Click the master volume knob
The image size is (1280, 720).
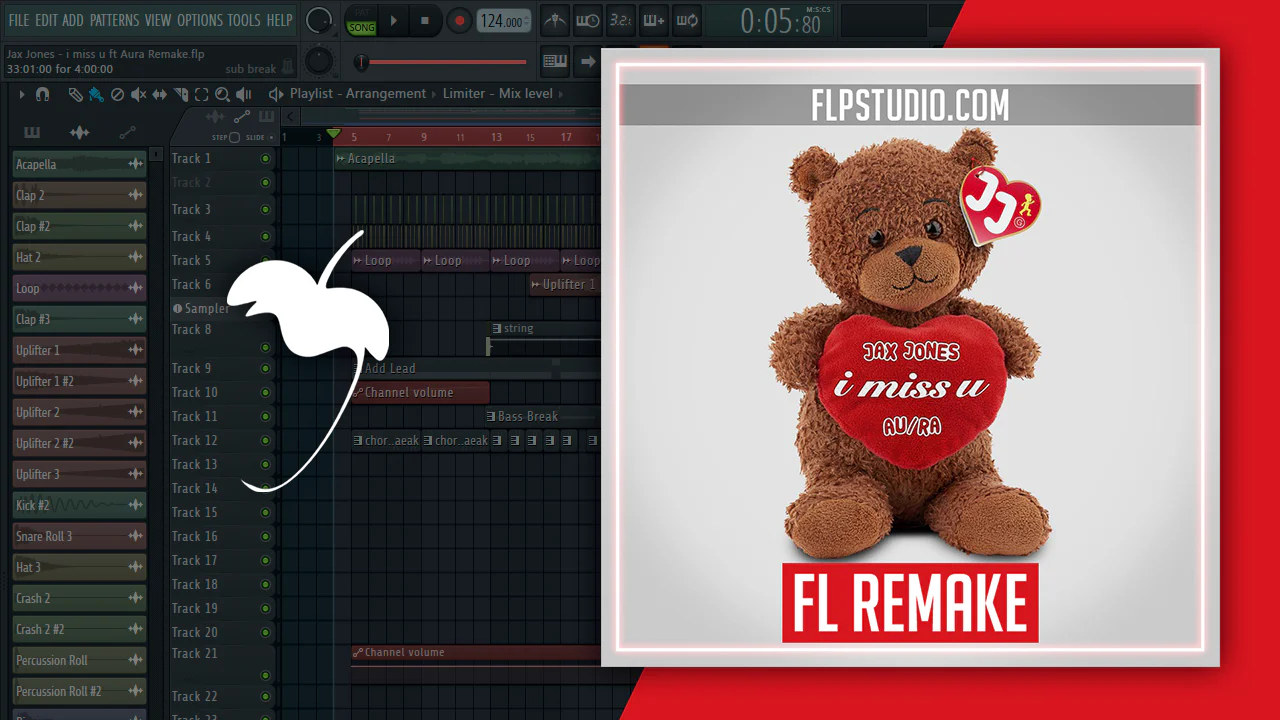coord(318,20)
